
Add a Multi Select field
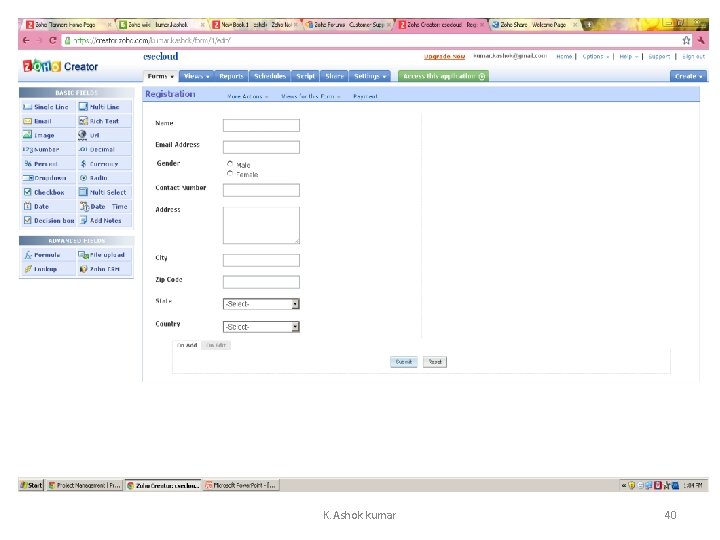tap(104, 192)
